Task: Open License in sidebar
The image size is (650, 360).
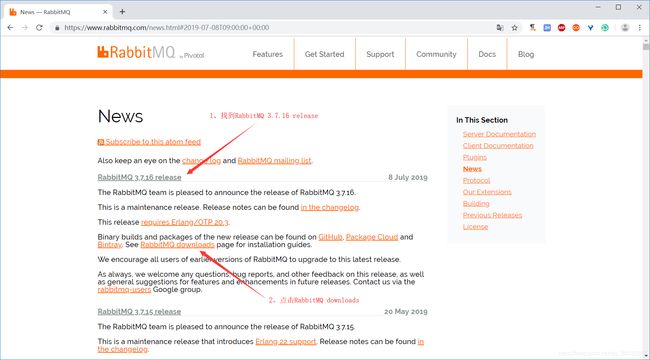Action: [475, 227]
